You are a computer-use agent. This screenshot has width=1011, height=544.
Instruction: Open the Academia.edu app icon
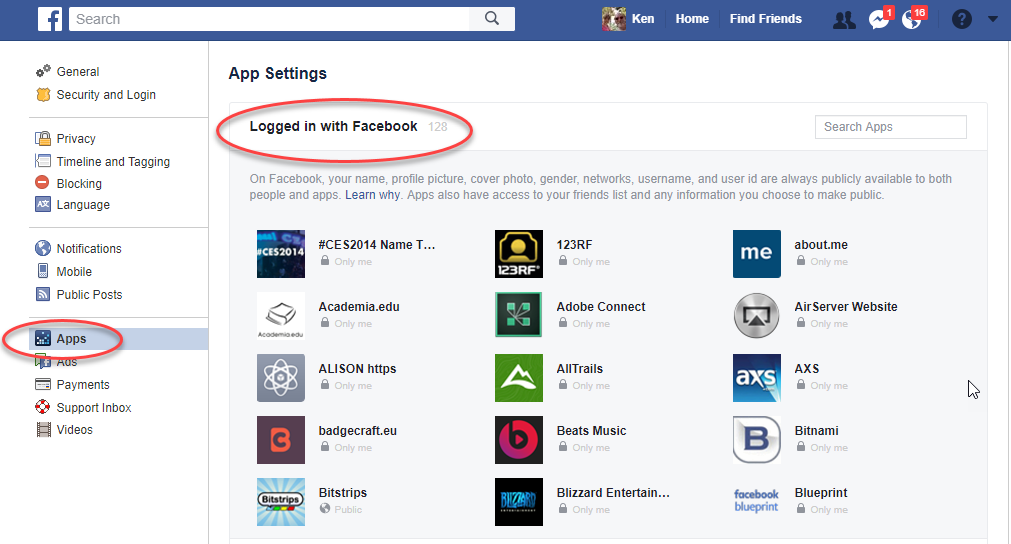(280, 316)
